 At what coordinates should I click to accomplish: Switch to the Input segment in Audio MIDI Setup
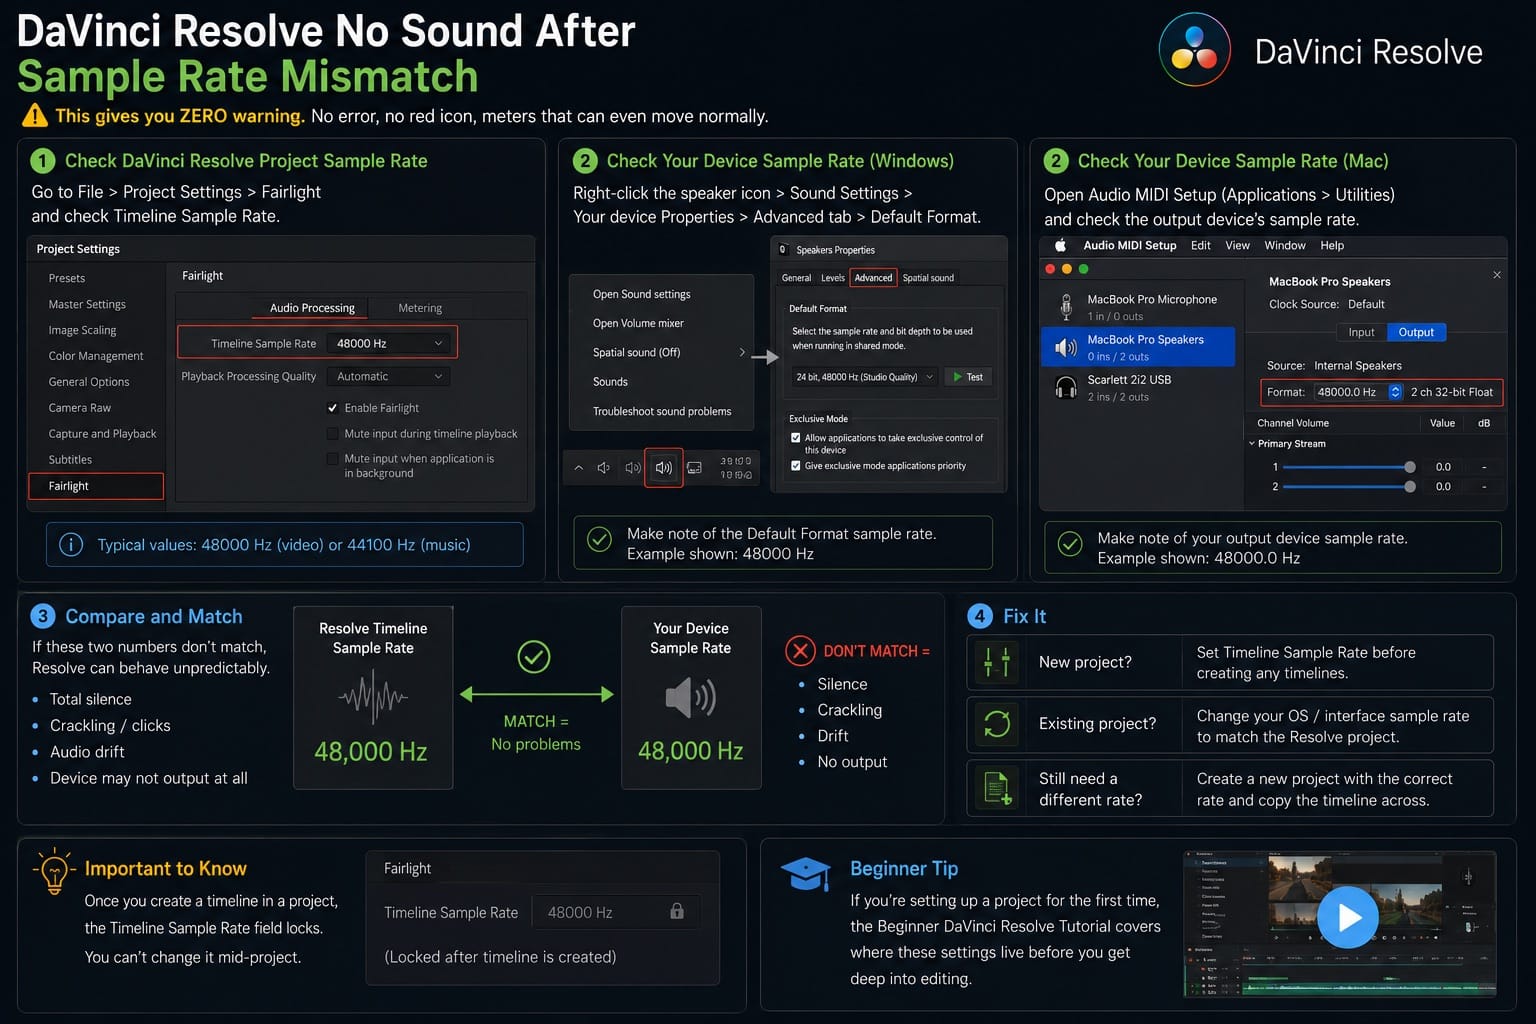1361,332
